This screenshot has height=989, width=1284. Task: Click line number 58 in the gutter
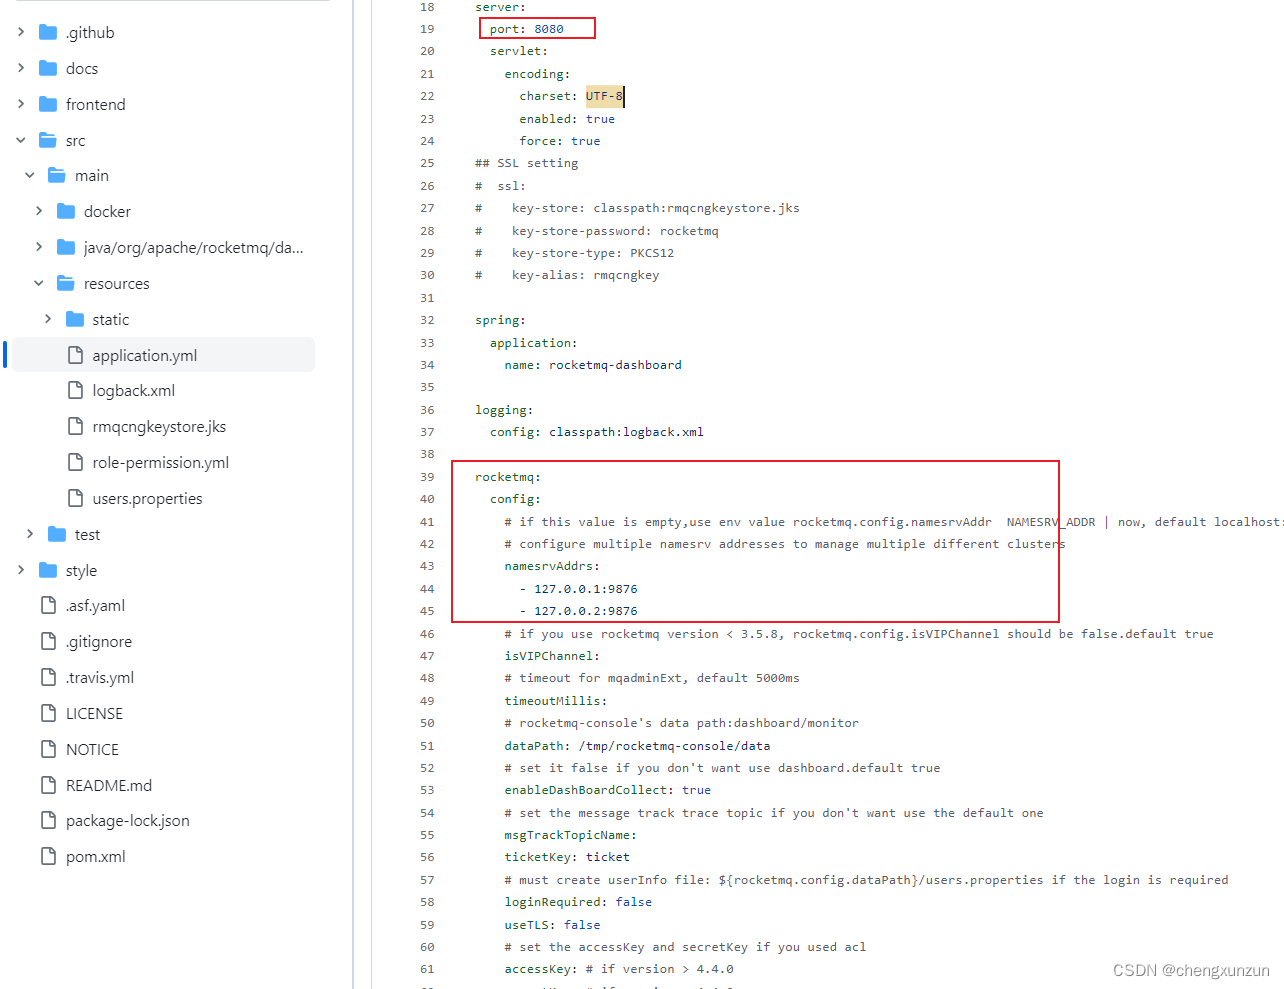(x=427, y=902)
